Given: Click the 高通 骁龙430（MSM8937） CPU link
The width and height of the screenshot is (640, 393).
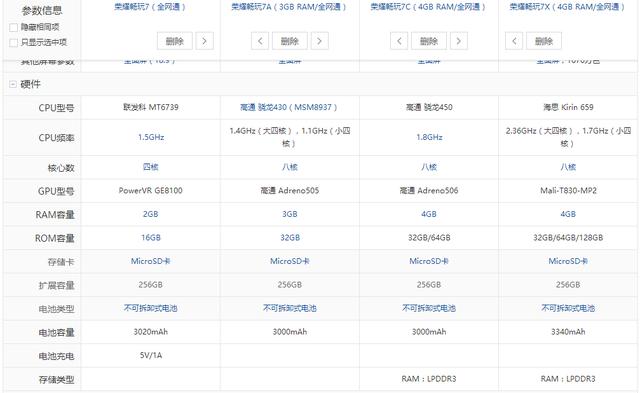Looking at the screenshot, I should pyautogui.click(x=289, y=108).
